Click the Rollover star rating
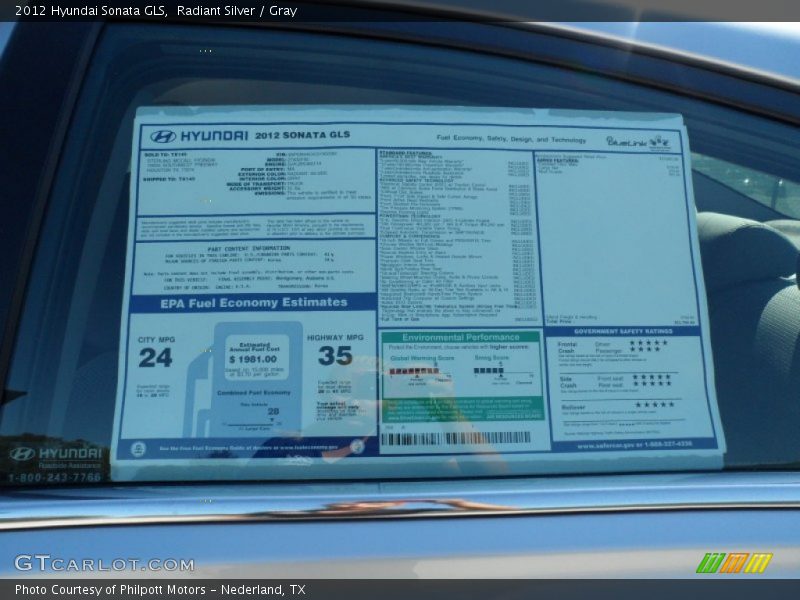This screenshot has height=600, width=800. pyautogui.click(x=655, y=405)
